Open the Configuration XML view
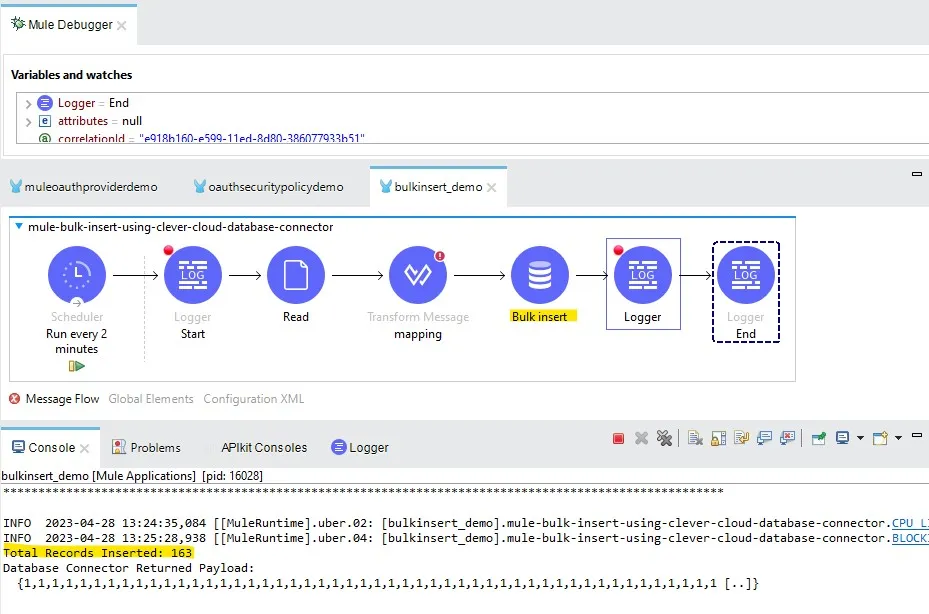 [254, 399]
